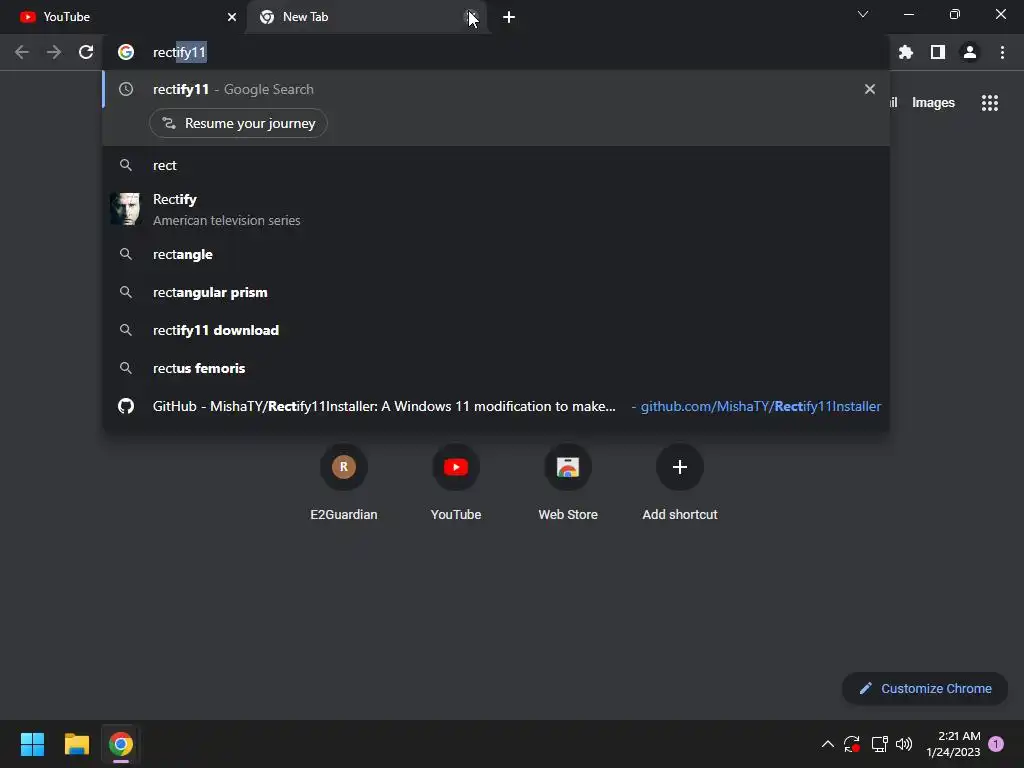
Task: Close the YouTube tab
Action: pyautogui.click(x=232, y=17)
